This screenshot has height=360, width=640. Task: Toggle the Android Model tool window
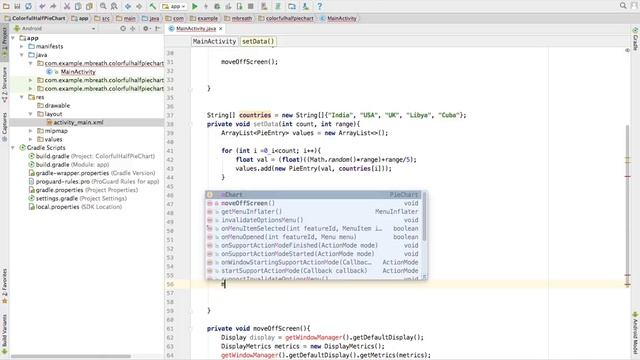635,333
